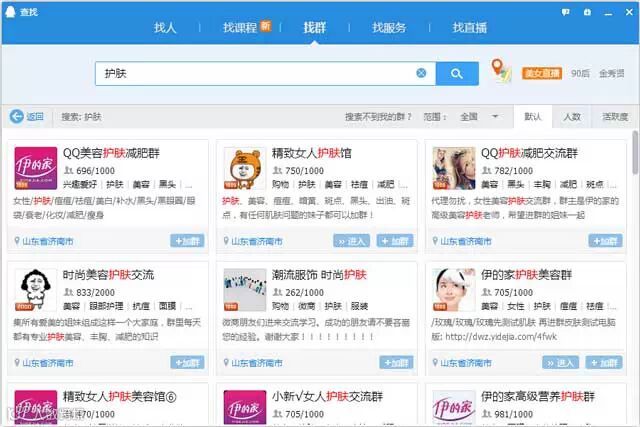The image size is (640, 427).
Task: Open 伊的家高级营养护肤群 avatar
Action: (454, 407)
